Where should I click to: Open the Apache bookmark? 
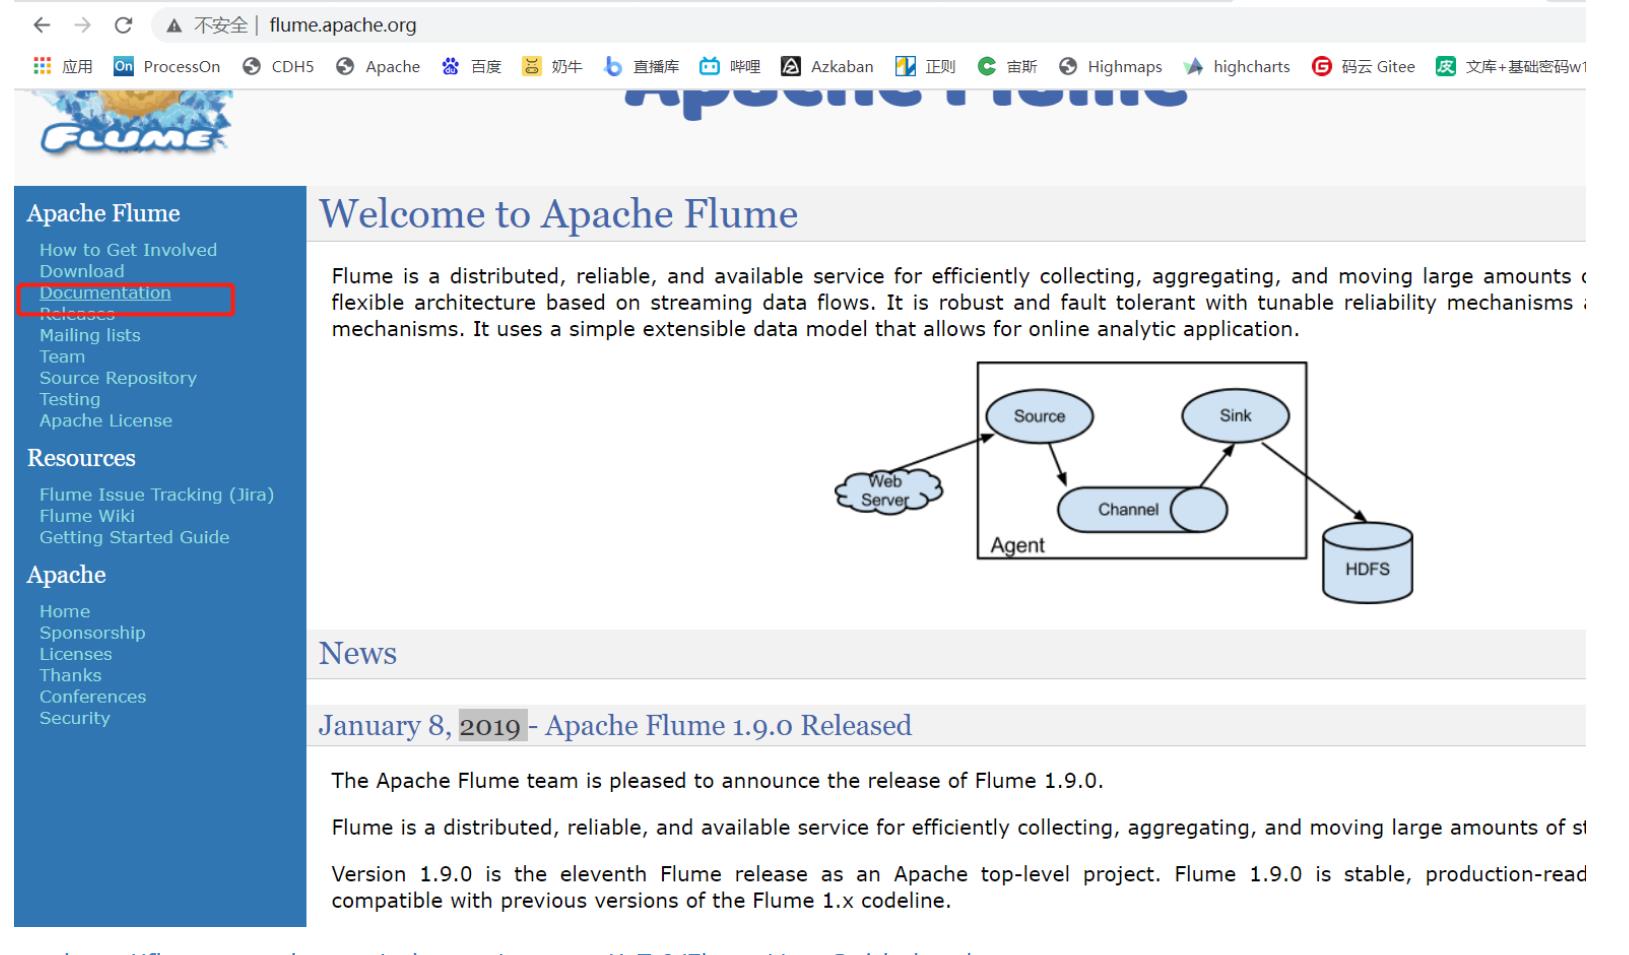378,66
